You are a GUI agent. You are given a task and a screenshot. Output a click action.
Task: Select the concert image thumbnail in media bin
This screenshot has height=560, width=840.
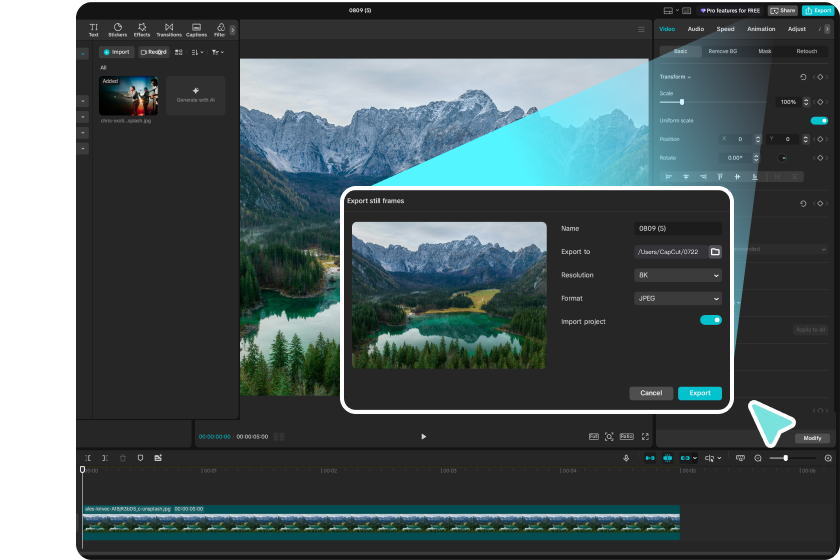tap(129, 95)
